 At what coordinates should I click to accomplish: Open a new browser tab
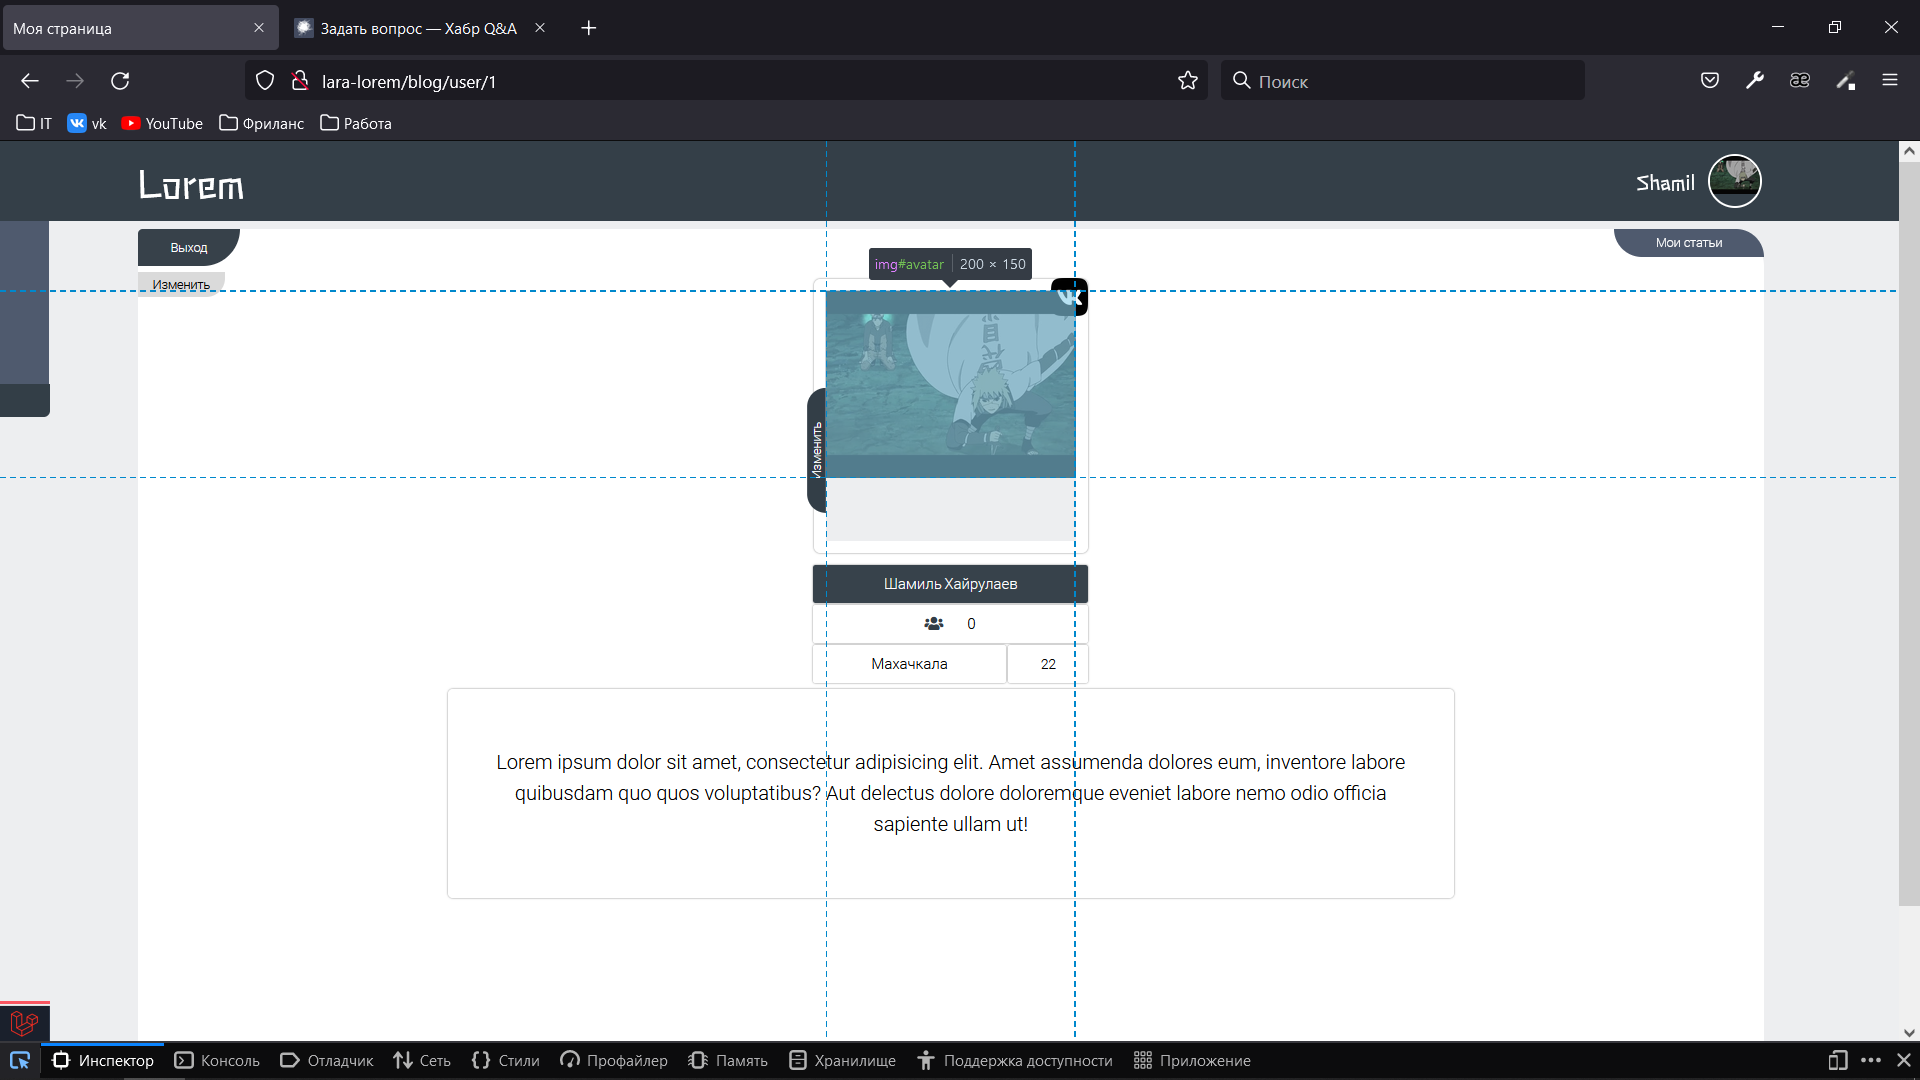coord(589,28)
